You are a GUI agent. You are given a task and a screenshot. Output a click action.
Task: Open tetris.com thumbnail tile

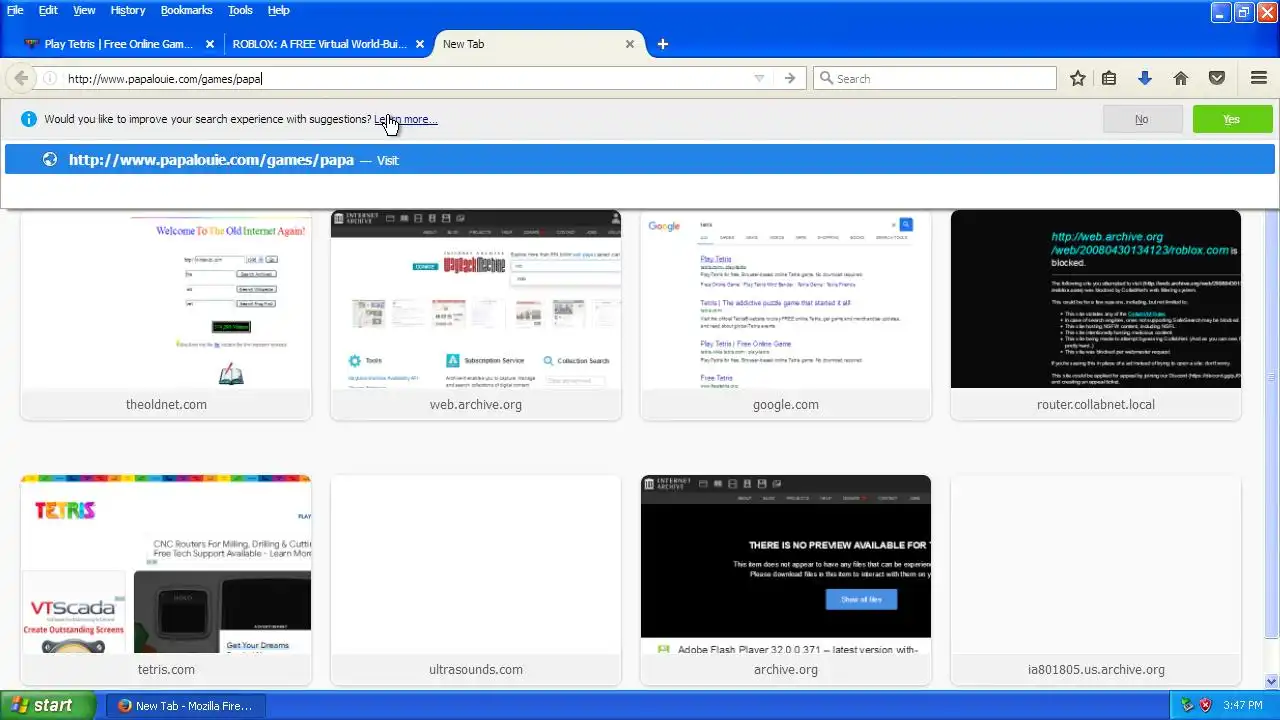coord(166,580)
